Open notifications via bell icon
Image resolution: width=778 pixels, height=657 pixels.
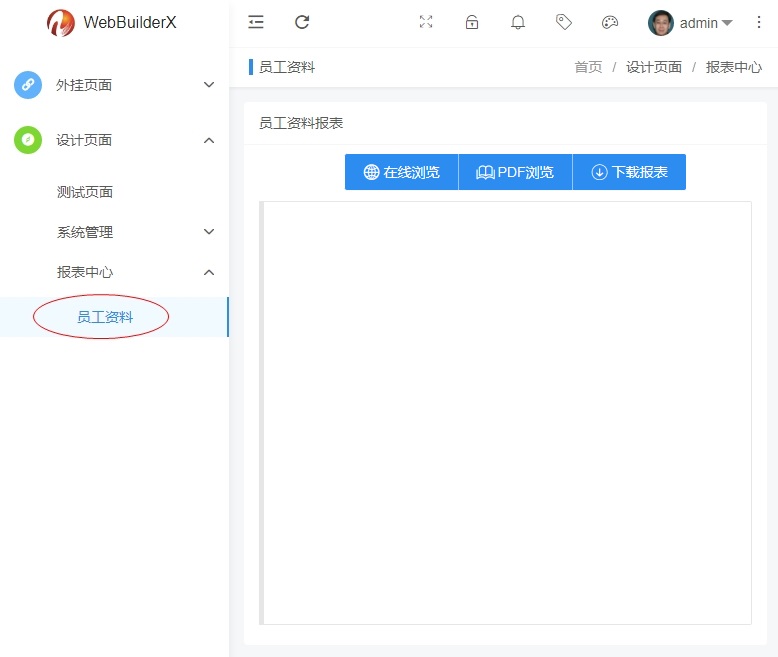pyautogui.click(x=518, y=22)
